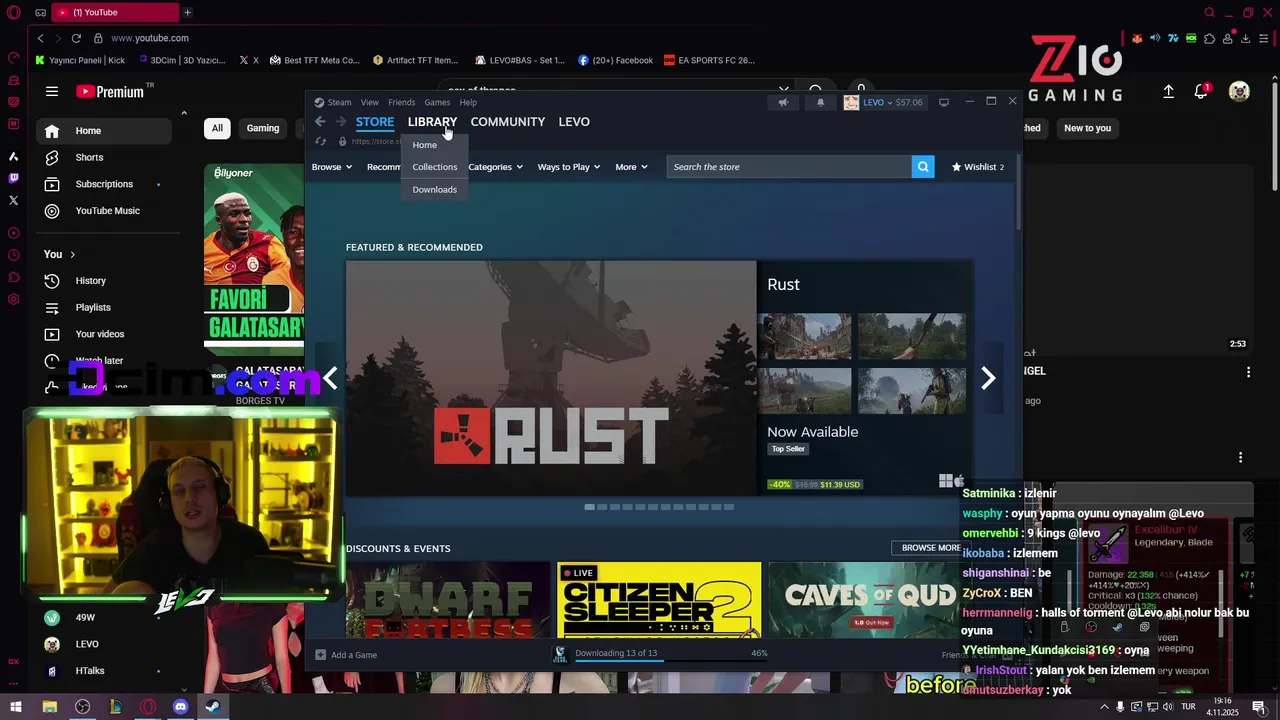Open File Explorer from the taskbar
This screenshot has width=1280, height=720.
pos(50,707)
